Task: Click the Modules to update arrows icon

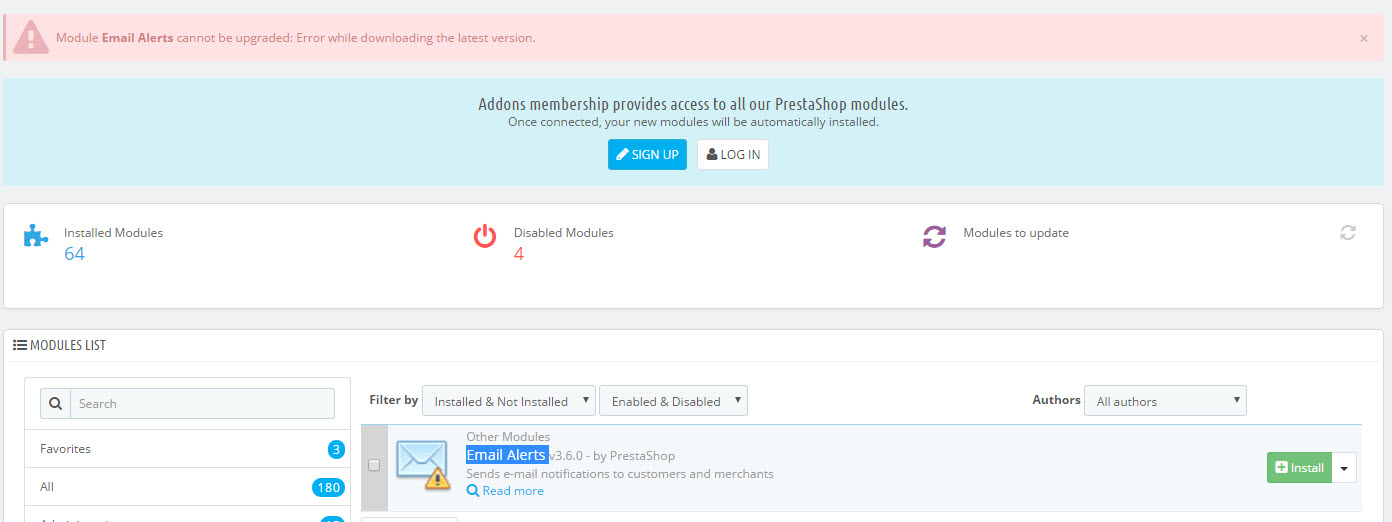Action: (x=934, y=237)
